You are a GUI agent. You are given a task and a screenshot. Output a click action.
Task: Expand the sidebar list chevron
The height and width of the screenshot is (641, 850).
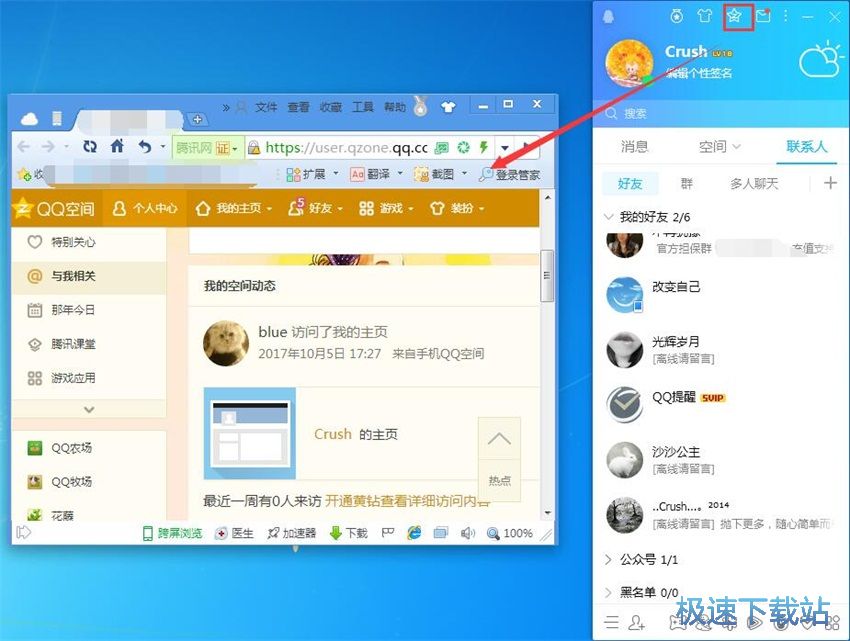(89, 410)
